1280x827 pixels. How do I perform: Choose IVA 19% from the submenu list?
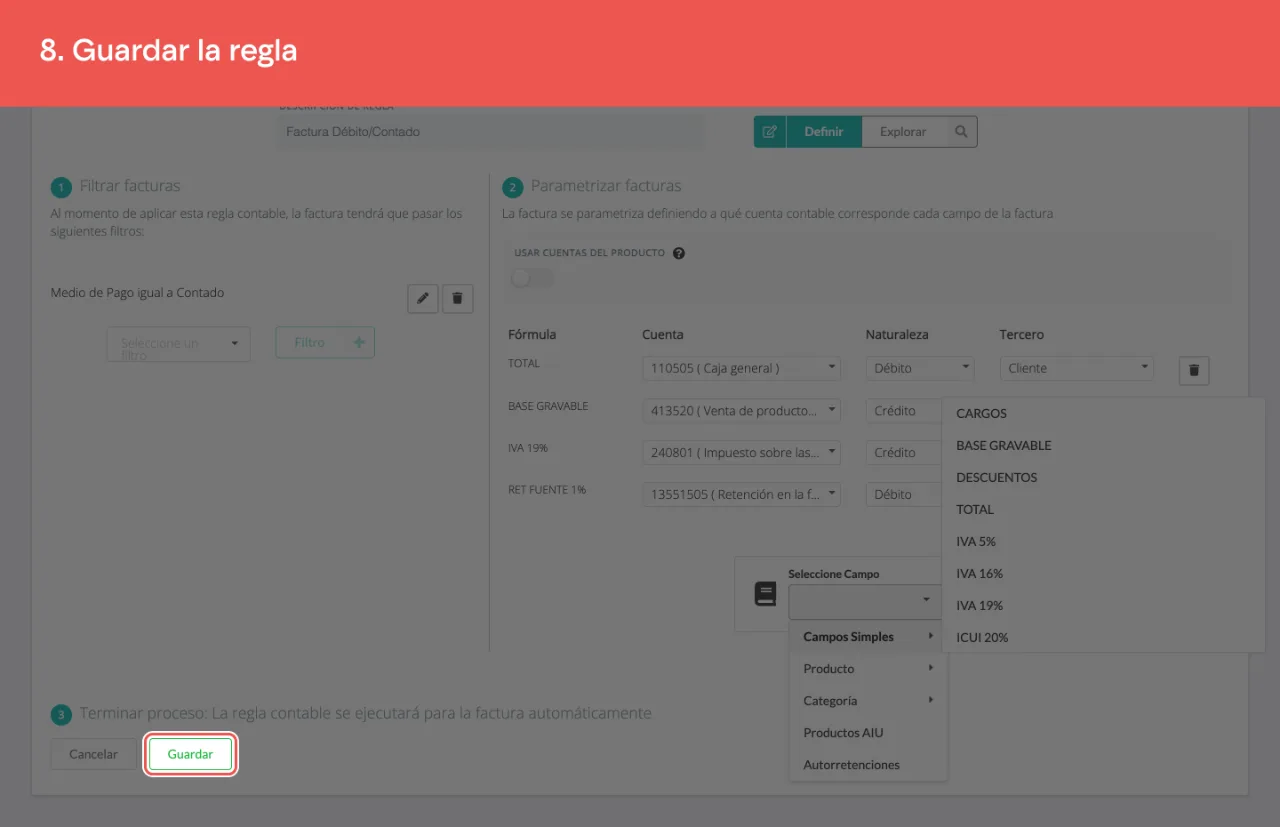pos(1104,605)
